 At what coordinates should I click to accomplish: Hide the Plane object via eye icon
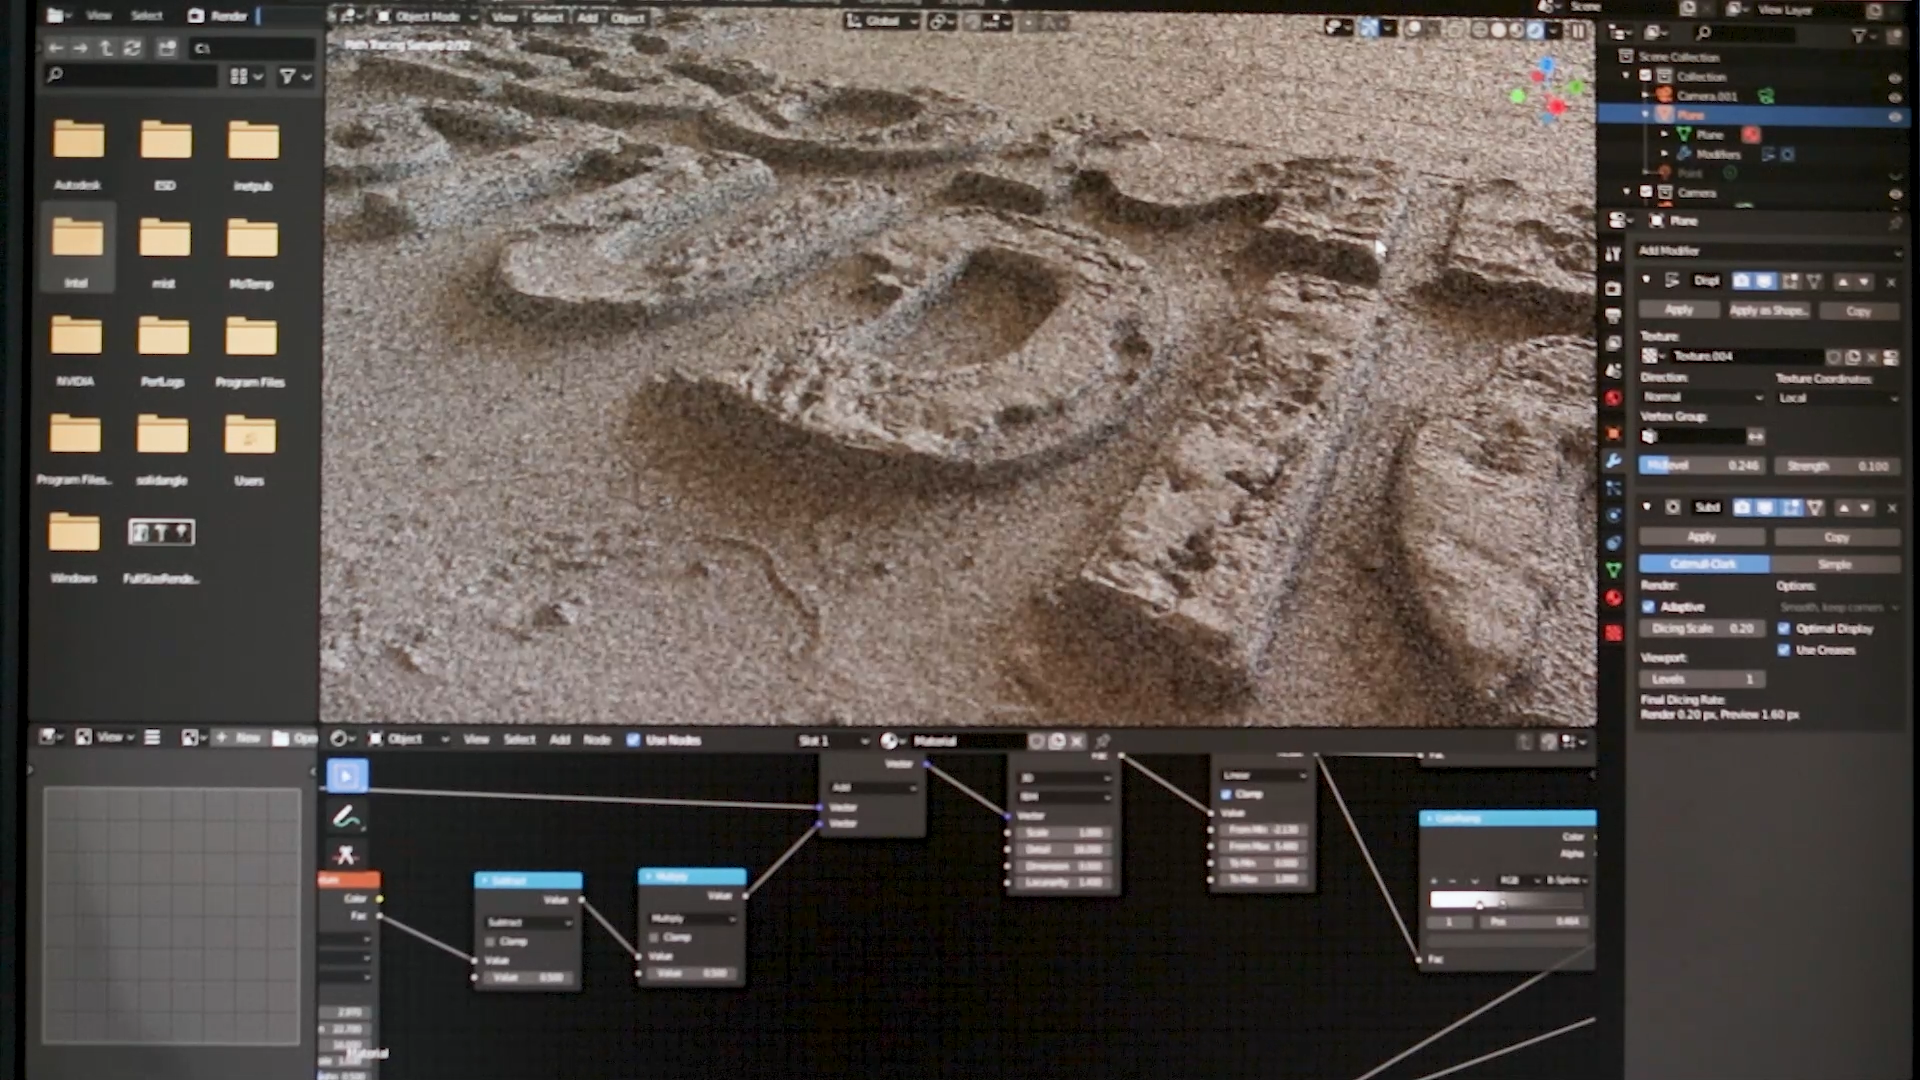point(1894,116)
